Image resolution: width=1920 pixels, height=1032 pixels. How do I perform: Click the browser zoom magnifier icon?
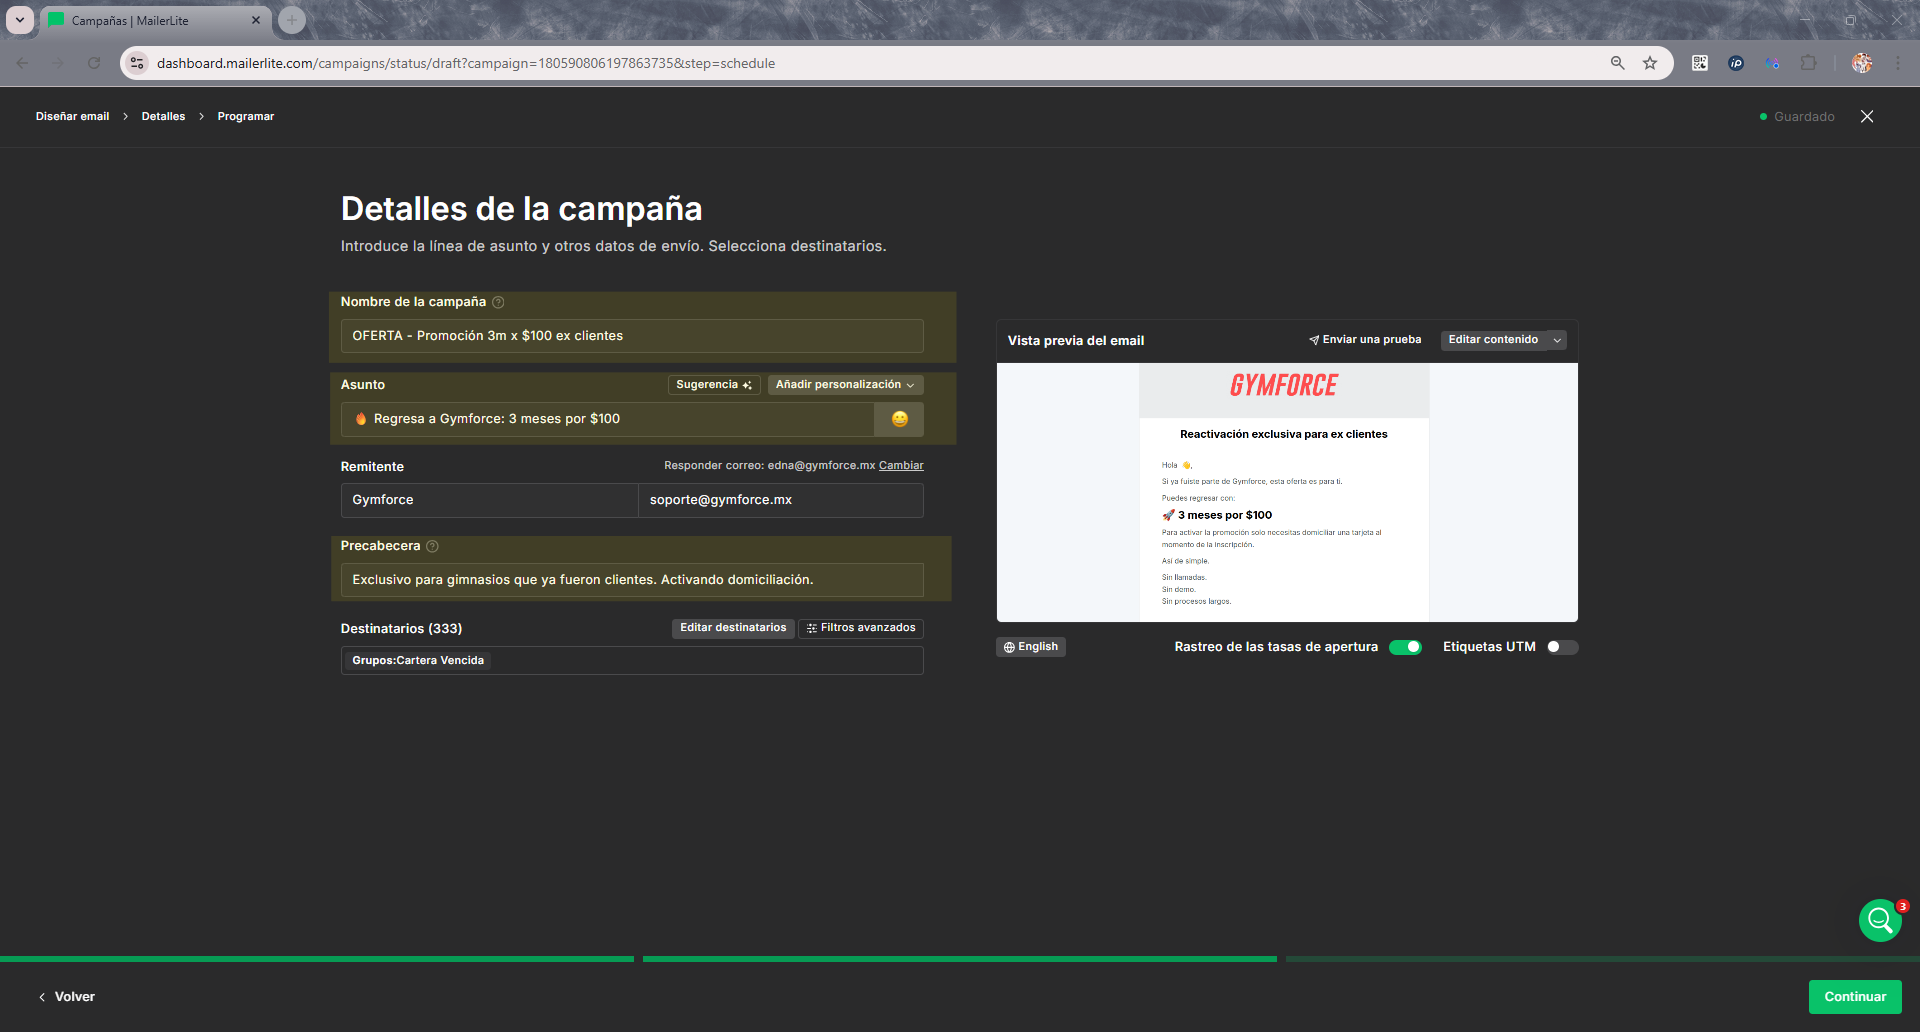click(1617, 63)
